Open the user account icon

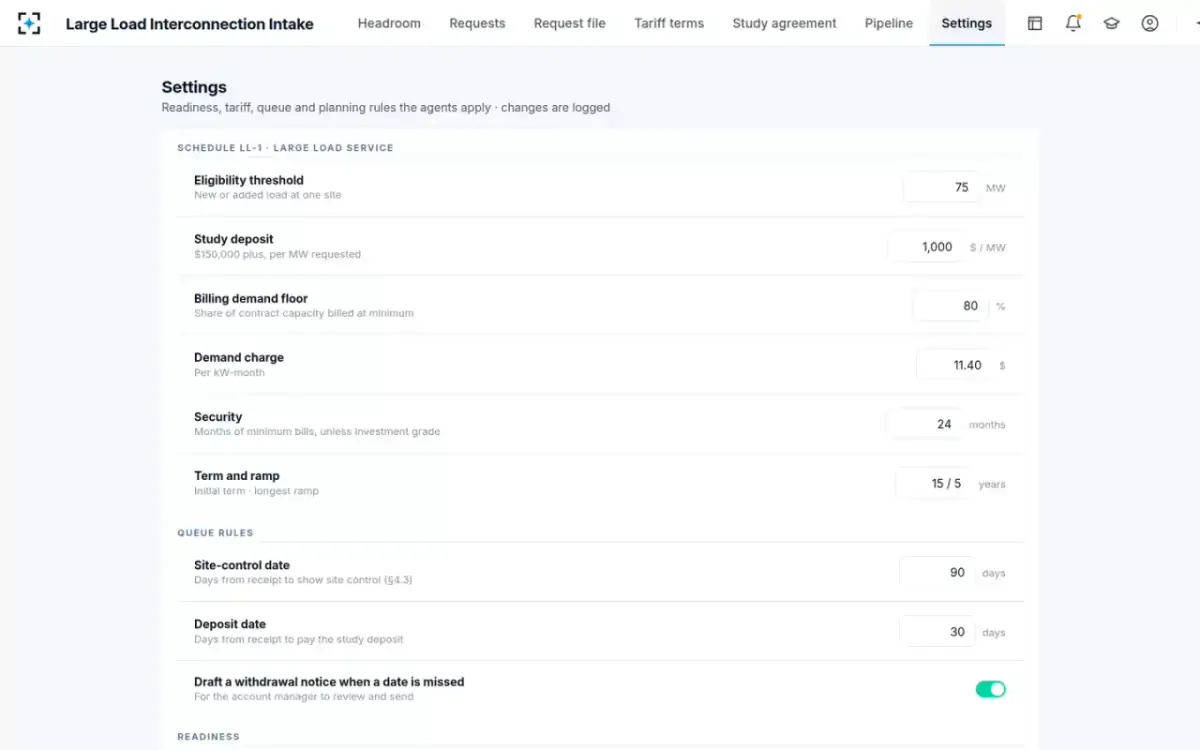1150,23
